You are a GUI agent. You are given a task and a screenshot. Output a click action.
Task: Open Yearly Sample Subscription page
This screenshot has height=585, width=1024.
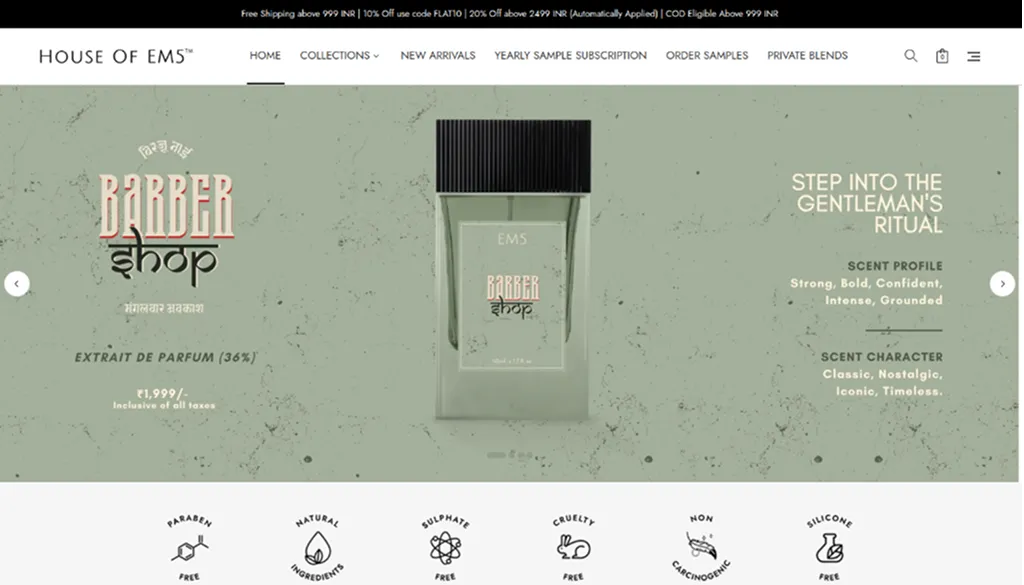[570, 55]
